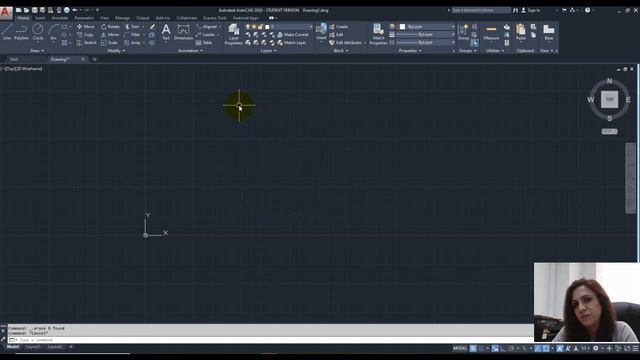Toggle Polar tracking in status bar

(511, 348)
